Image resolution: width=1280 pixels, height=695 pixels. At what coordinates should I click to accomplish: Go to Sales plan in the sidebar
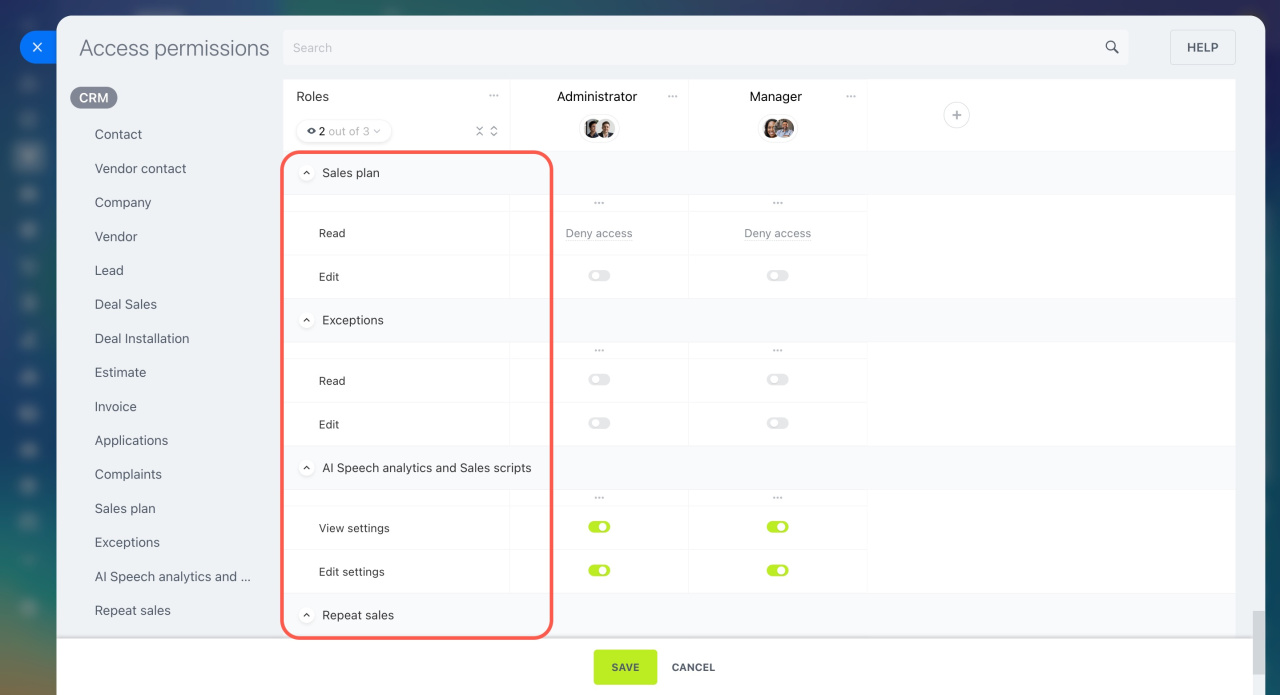[125, 508]
